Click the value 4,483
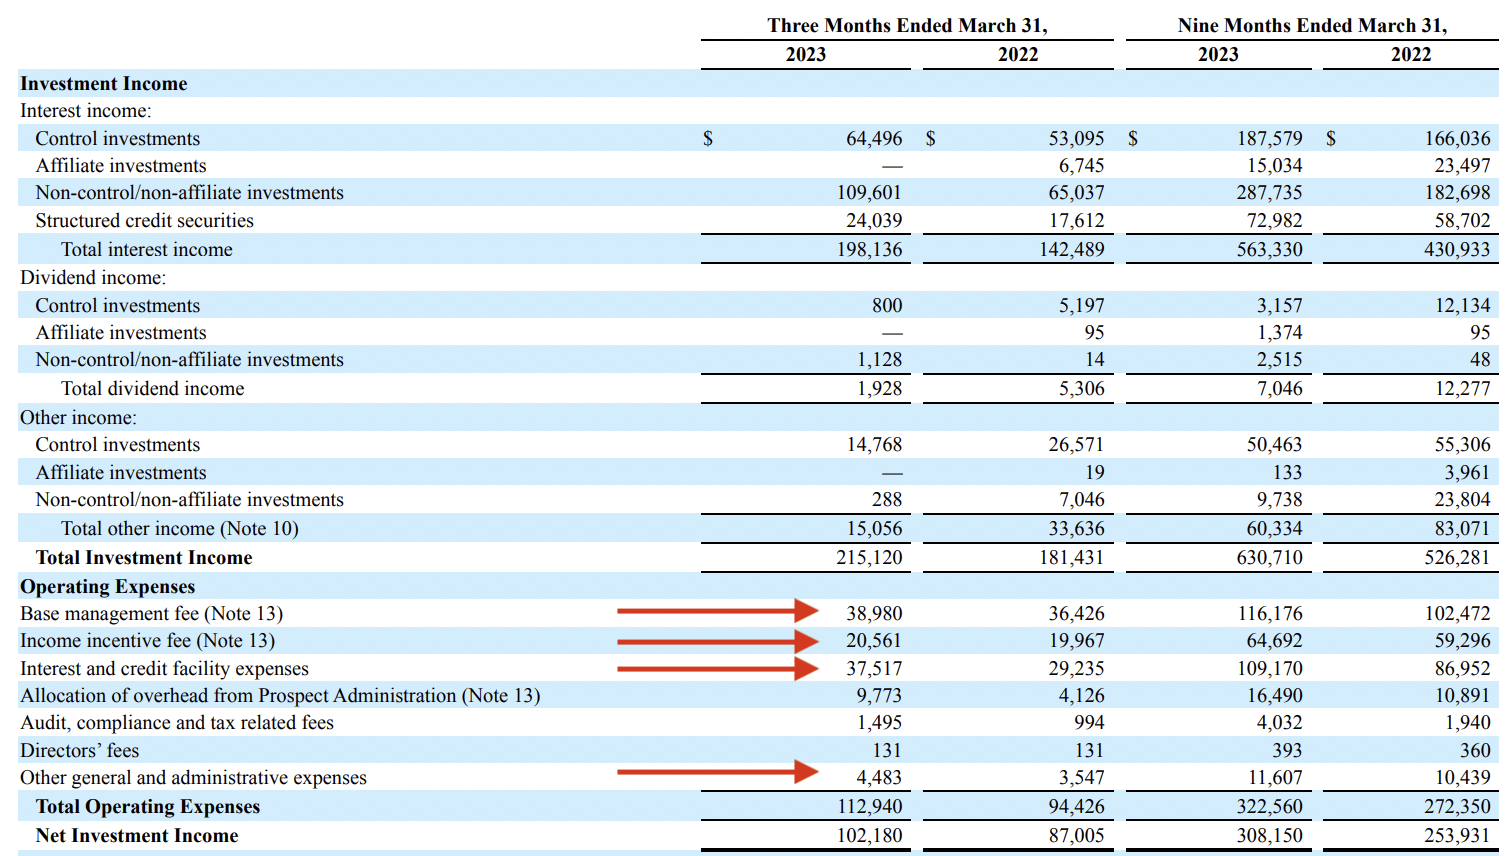 click(879, 778)
